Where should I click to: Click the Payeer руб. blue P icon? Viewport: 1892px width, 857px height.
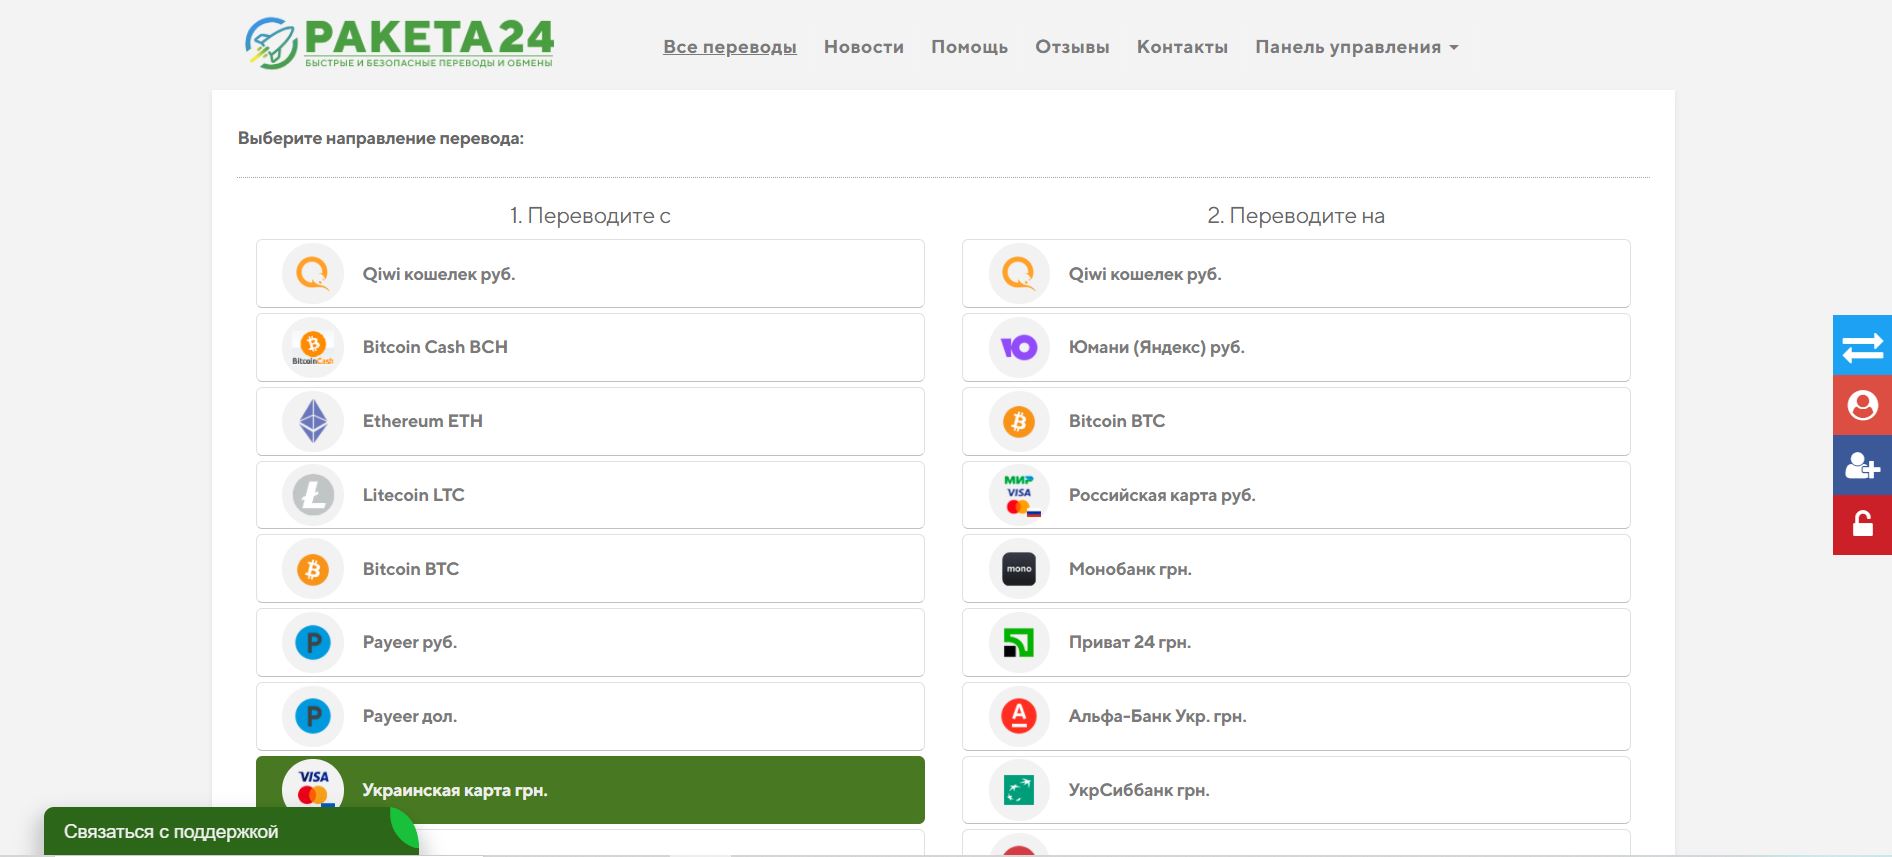tap(313, 643)
